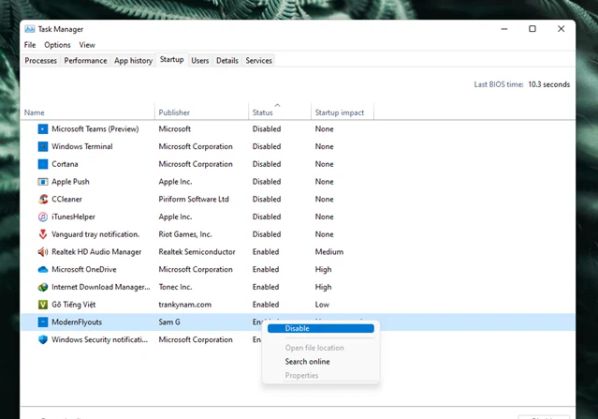Click the Medium startup impact value

[x=329, y=252]
